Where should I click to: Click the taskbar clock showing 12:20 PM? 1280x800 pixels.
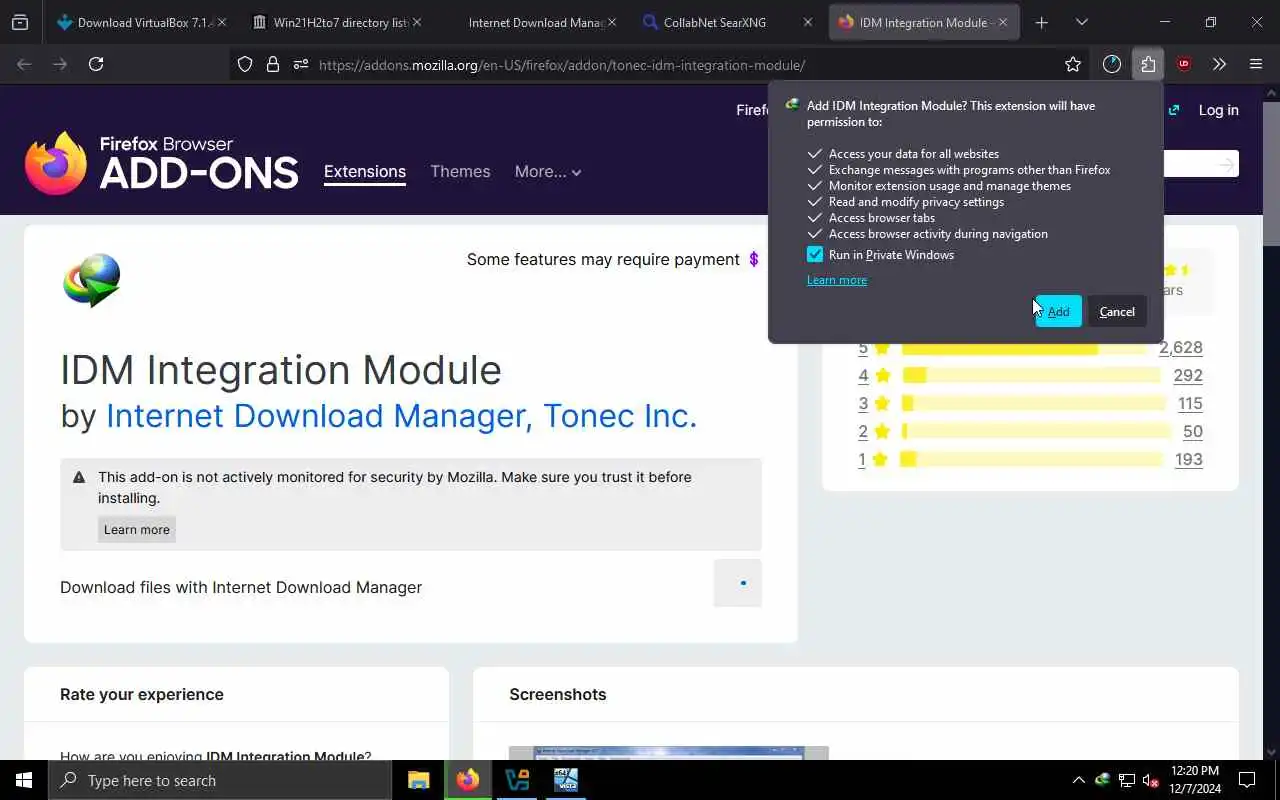[x=1194, y=780]
